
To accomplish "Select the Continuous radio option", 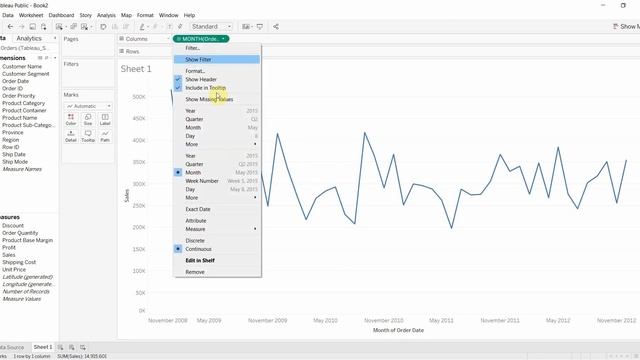I will 217,249.
